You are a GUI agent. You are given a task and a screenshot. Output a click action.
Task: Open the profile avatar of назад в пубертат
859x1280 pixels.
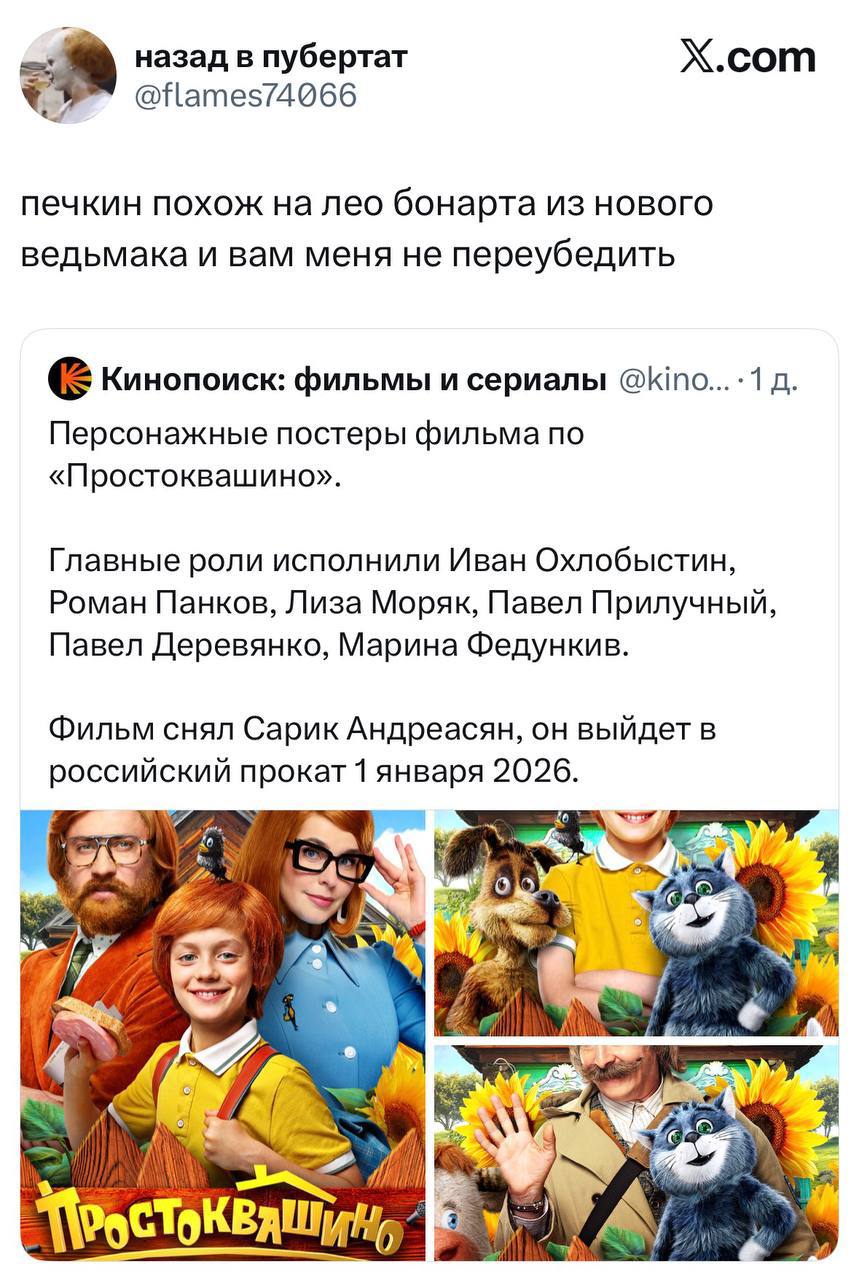(69, 75)
